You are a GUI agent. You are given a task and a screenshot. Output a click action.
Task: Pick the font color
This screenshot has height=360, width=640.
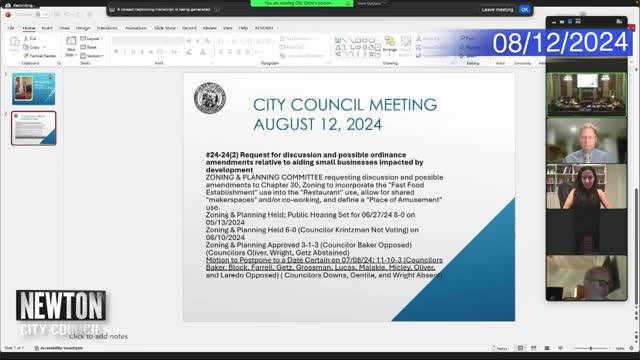pyautogui.click(x=203, y=52)
